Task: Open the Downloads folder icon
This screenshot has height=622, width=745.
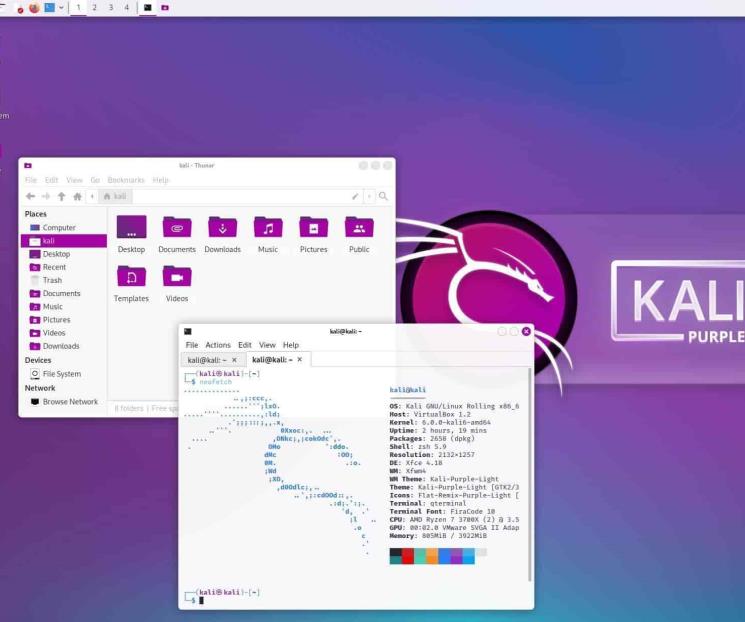Action: click(x=222, y=228)
